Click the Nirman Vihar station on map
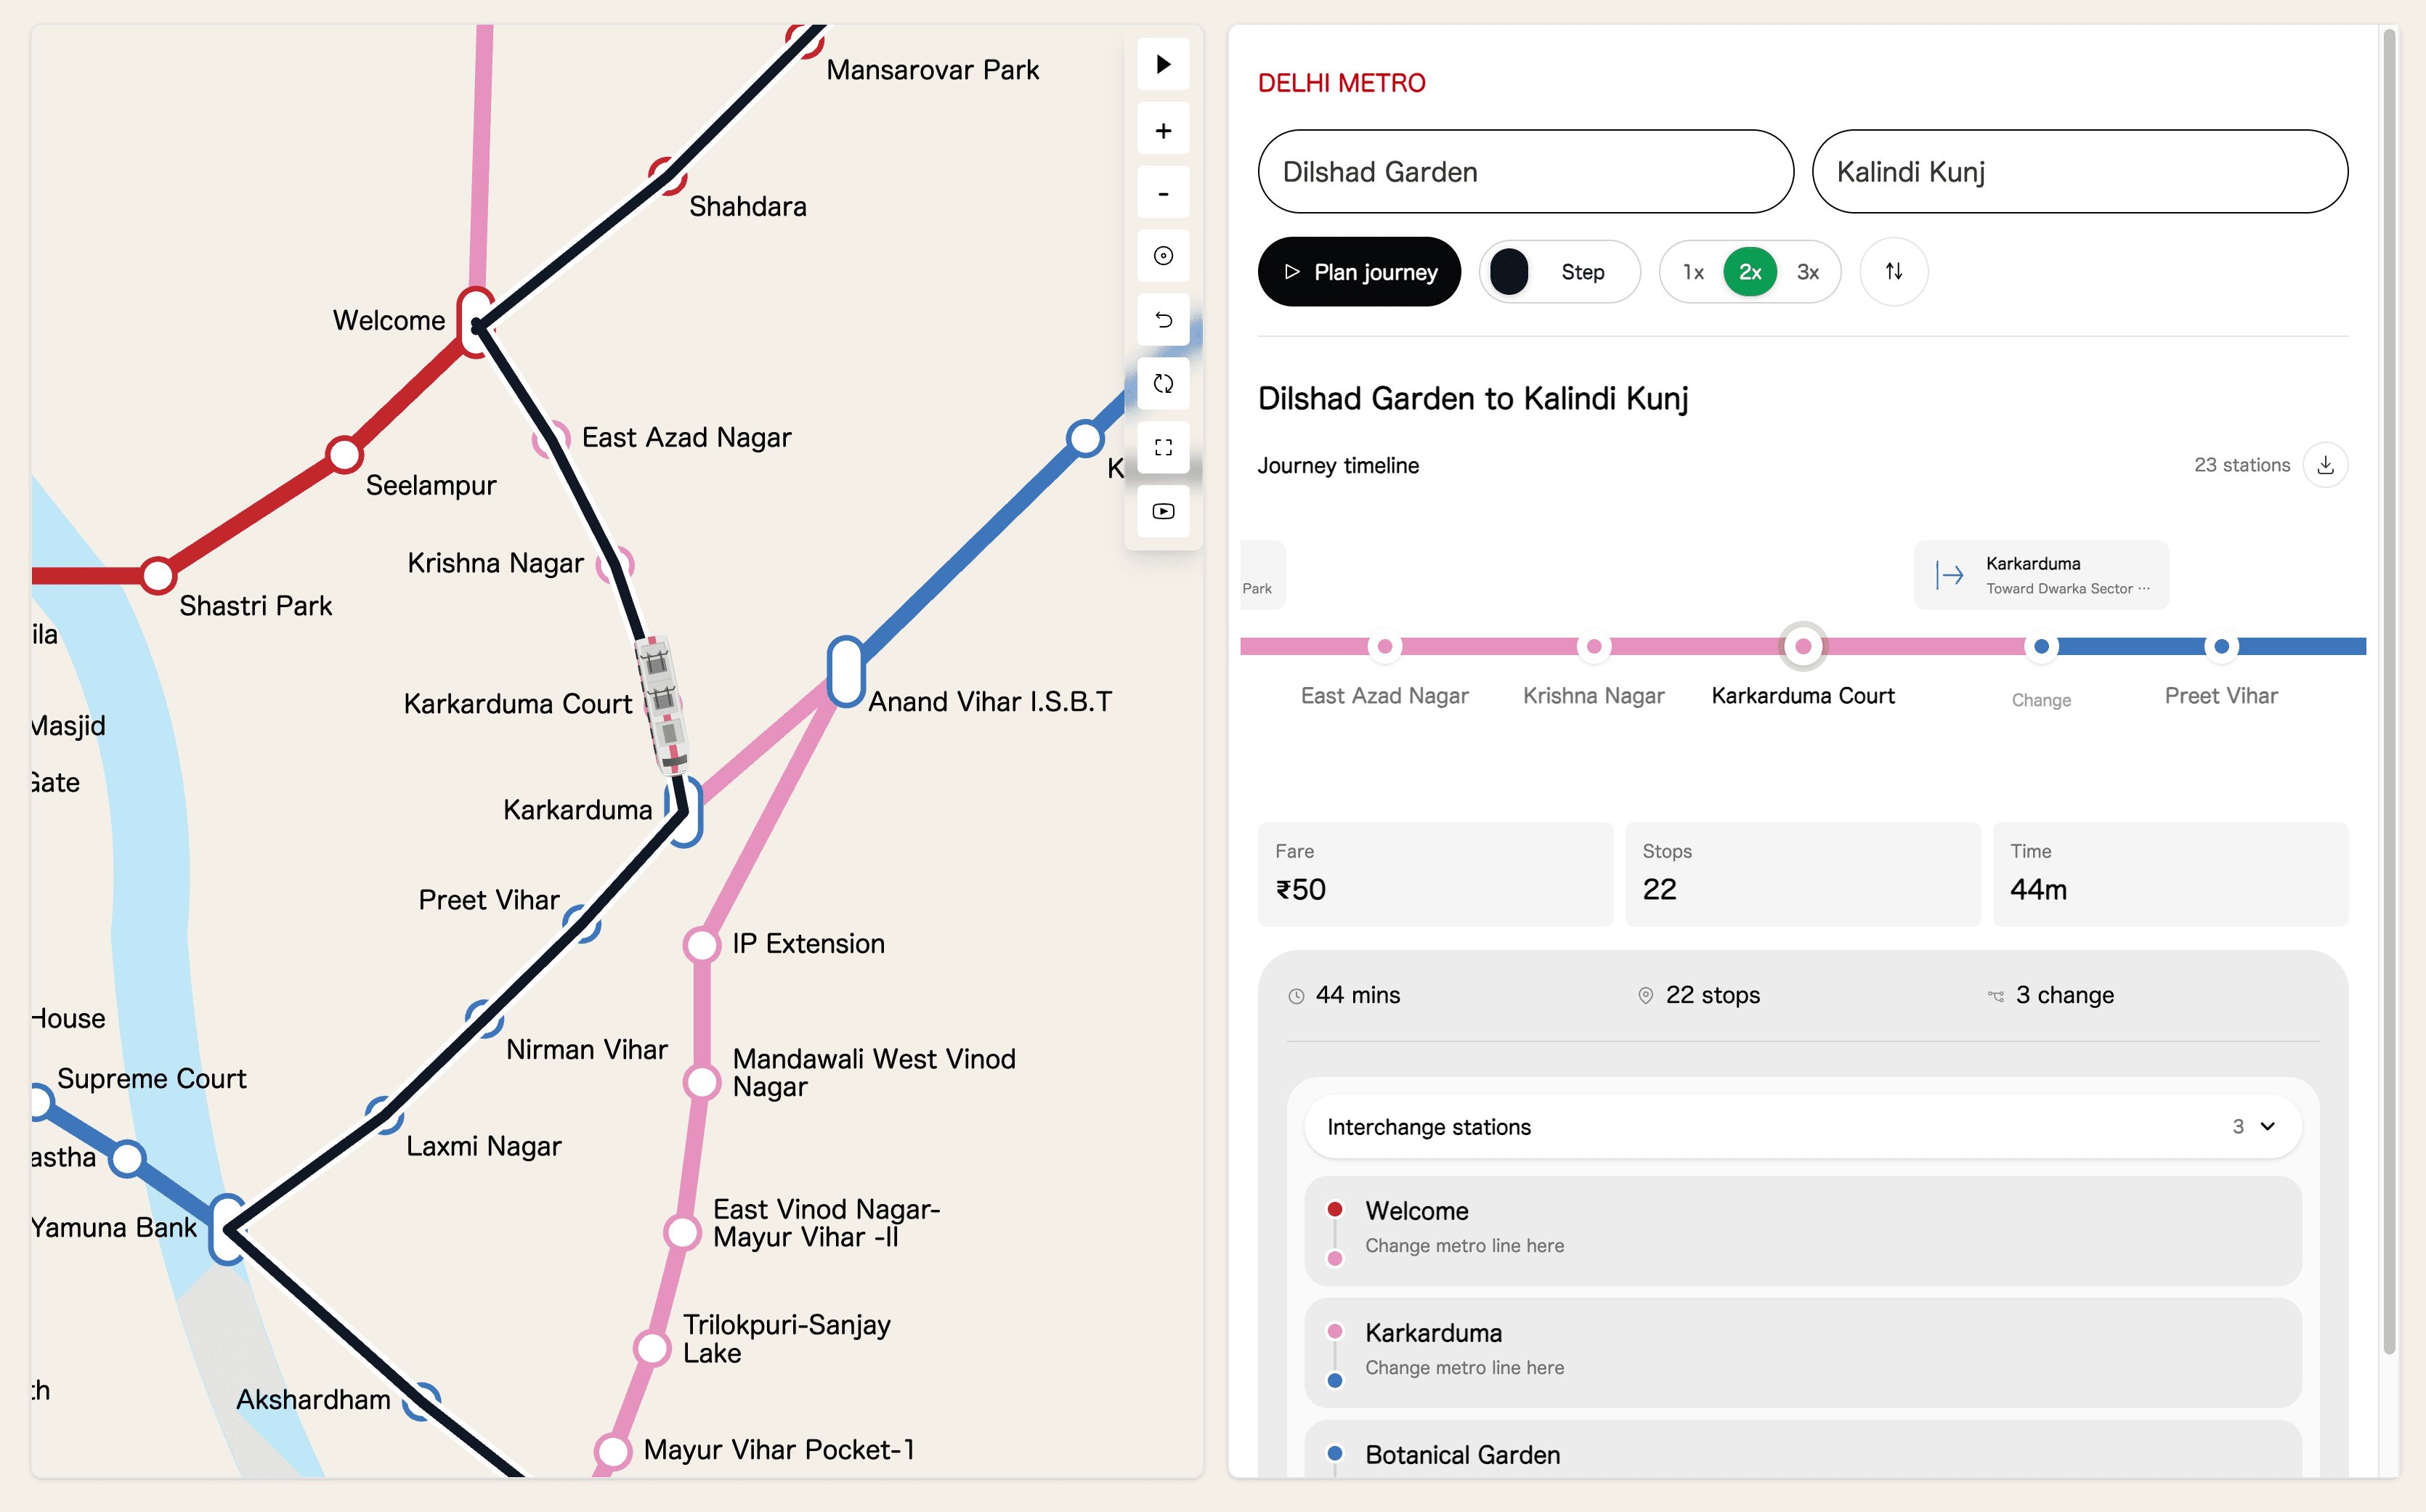The height and width of the screenshot is (1512, 2426). click(484, 1019)
